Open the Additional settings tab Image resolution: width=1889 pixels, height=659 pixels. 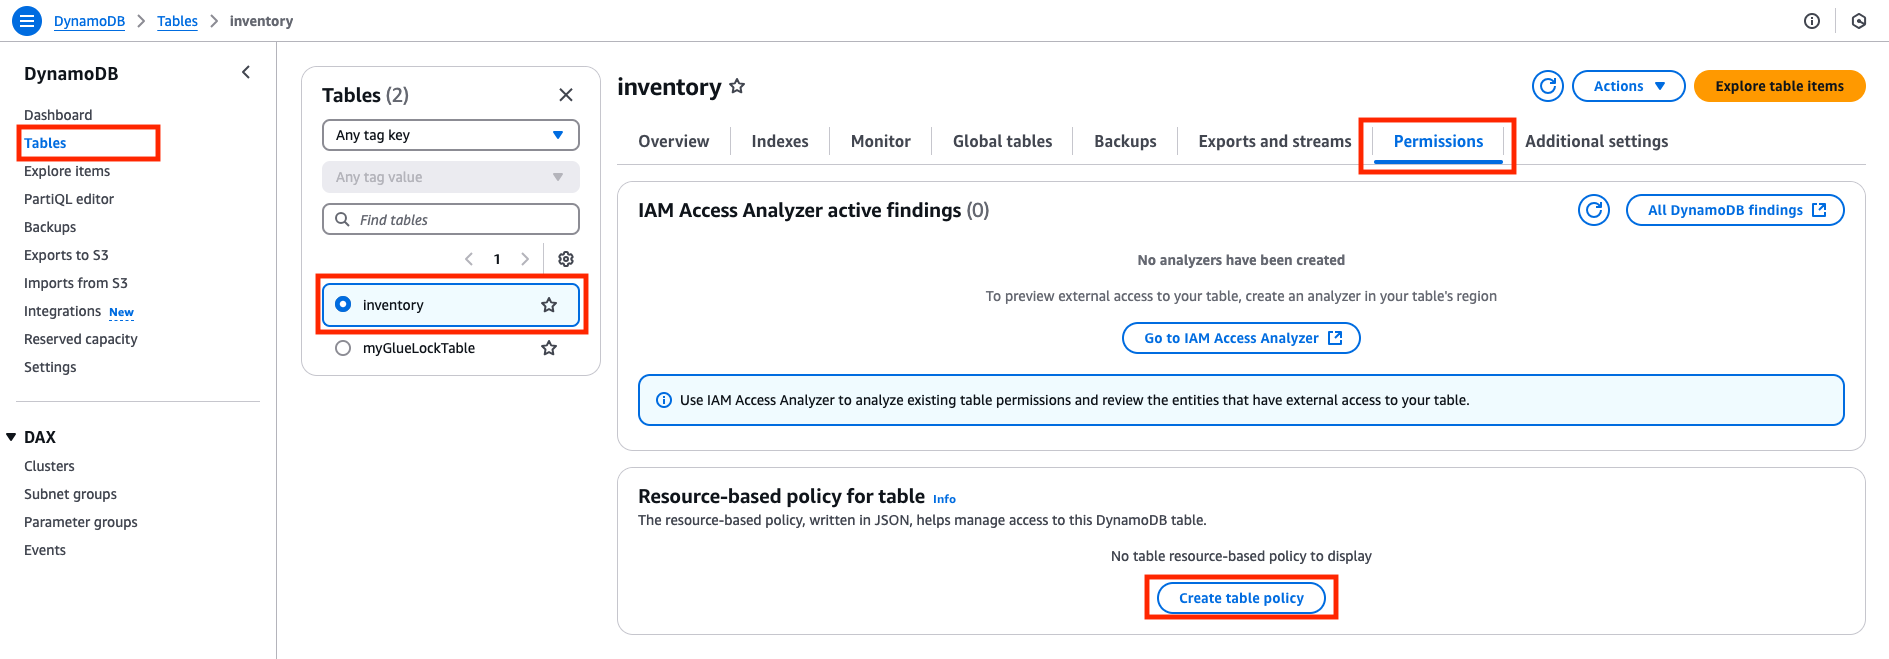tap(1596, 141)
